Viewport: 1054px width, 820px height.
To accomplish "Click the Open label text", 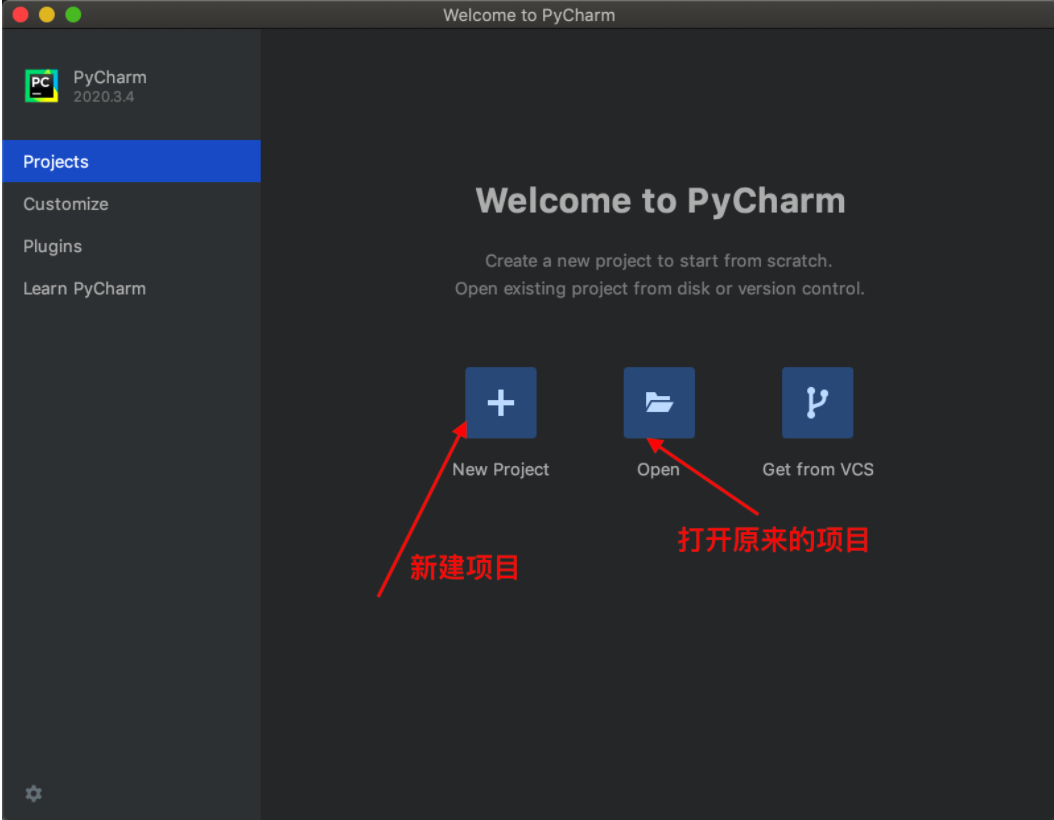I will tap(658, 470).
